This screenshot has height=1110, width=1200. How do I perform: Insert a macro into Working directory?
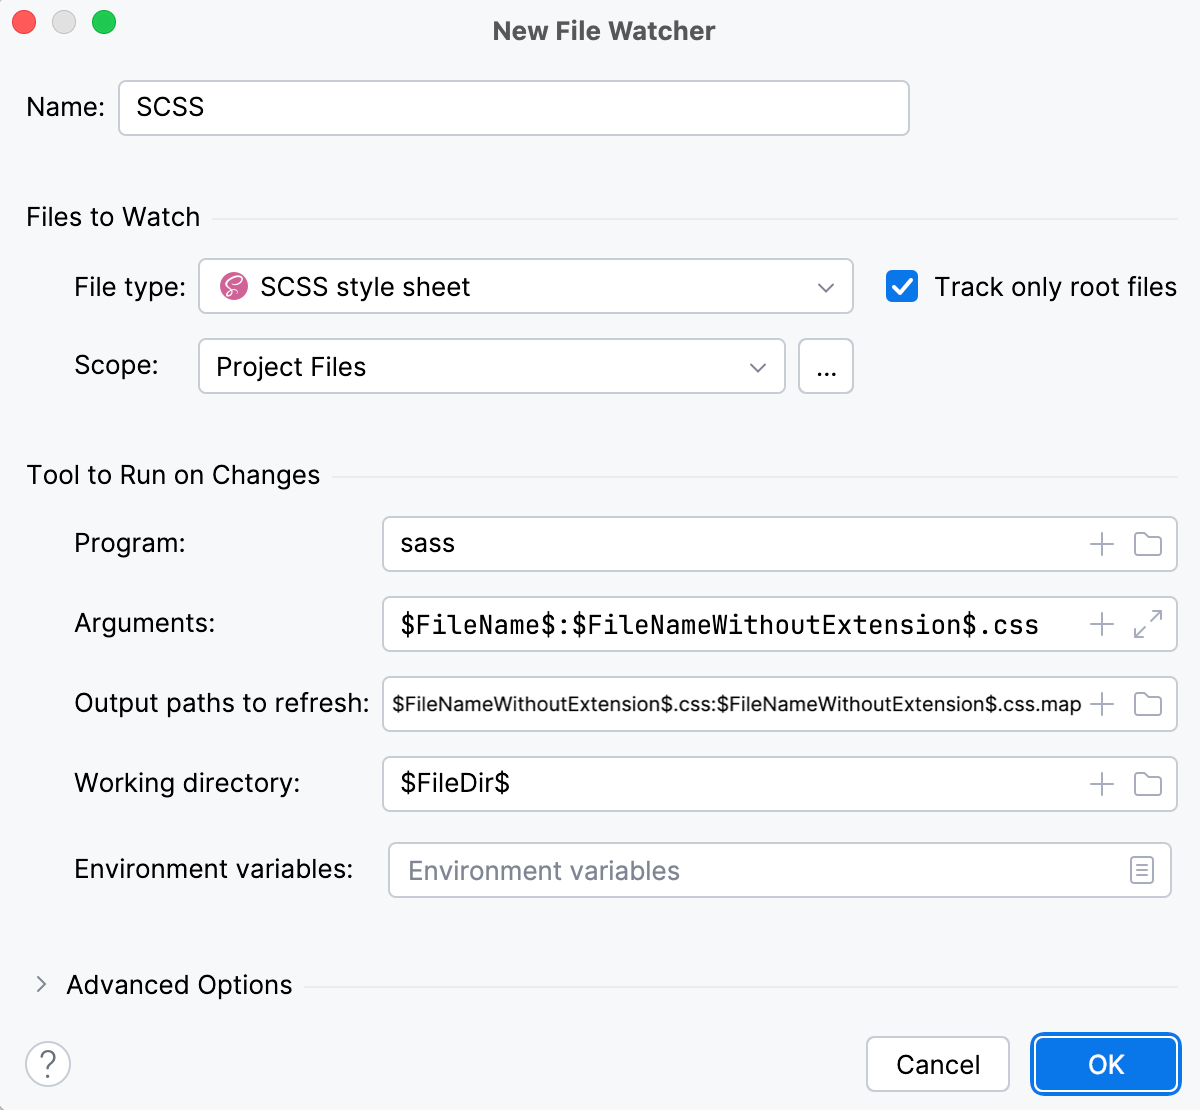click(1101, 784)
